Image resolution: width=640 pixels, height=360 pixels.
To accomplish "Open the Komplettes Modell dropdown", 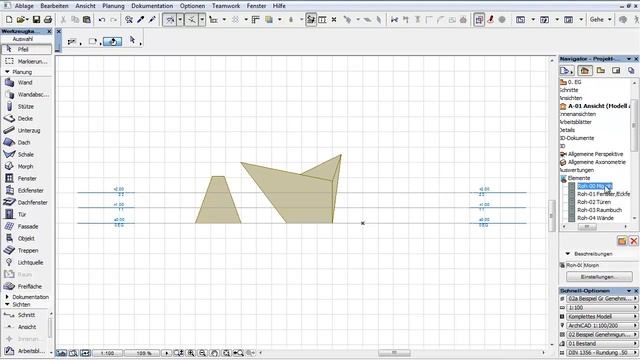I will click(x=602, y=317).
